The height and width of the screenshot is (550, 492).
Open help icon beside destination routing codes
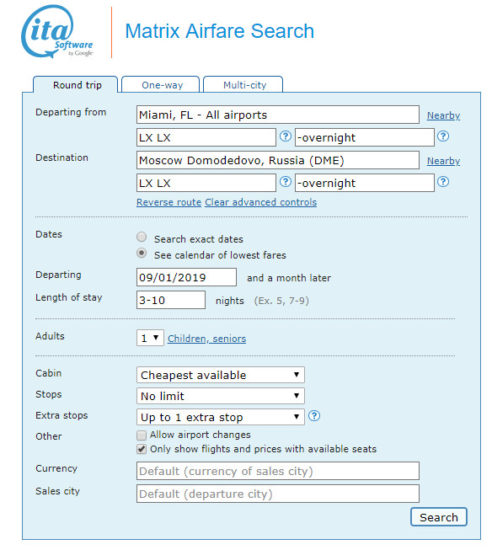point(285,182)
